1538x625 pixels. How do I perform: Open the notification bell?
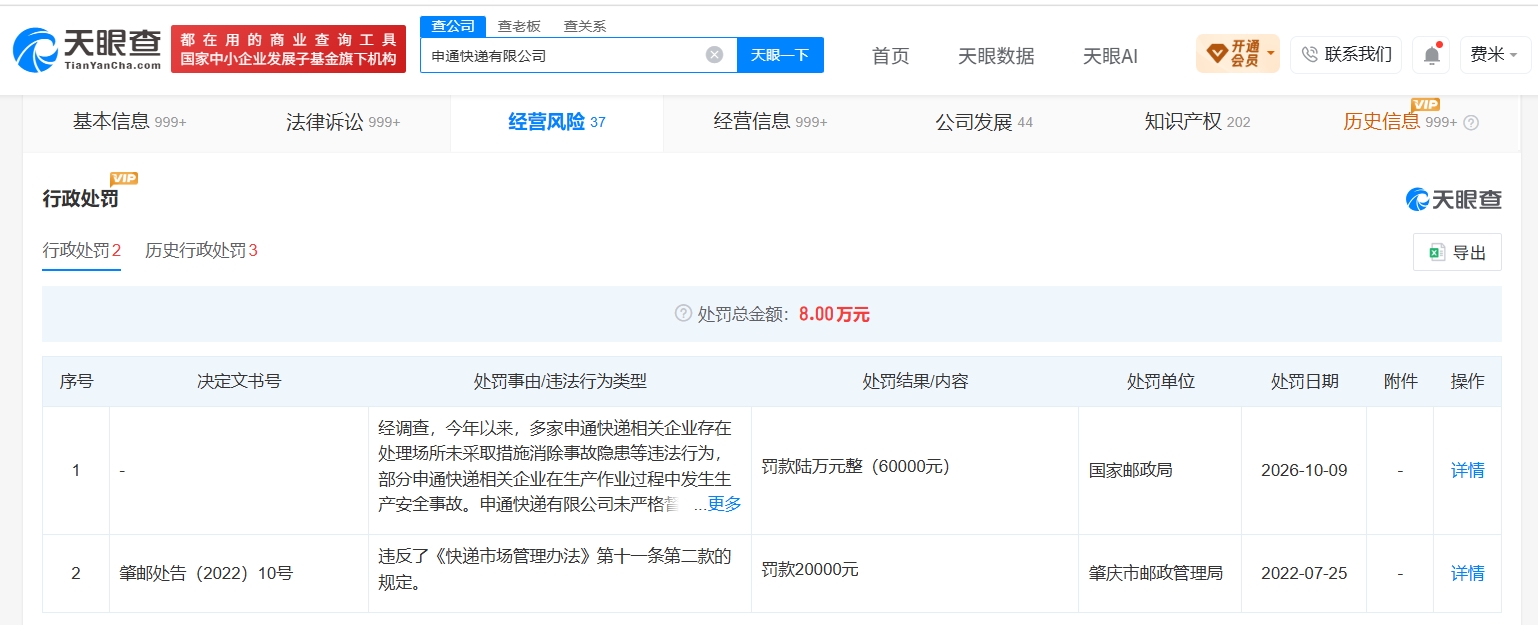click(x=1431, y=55)
